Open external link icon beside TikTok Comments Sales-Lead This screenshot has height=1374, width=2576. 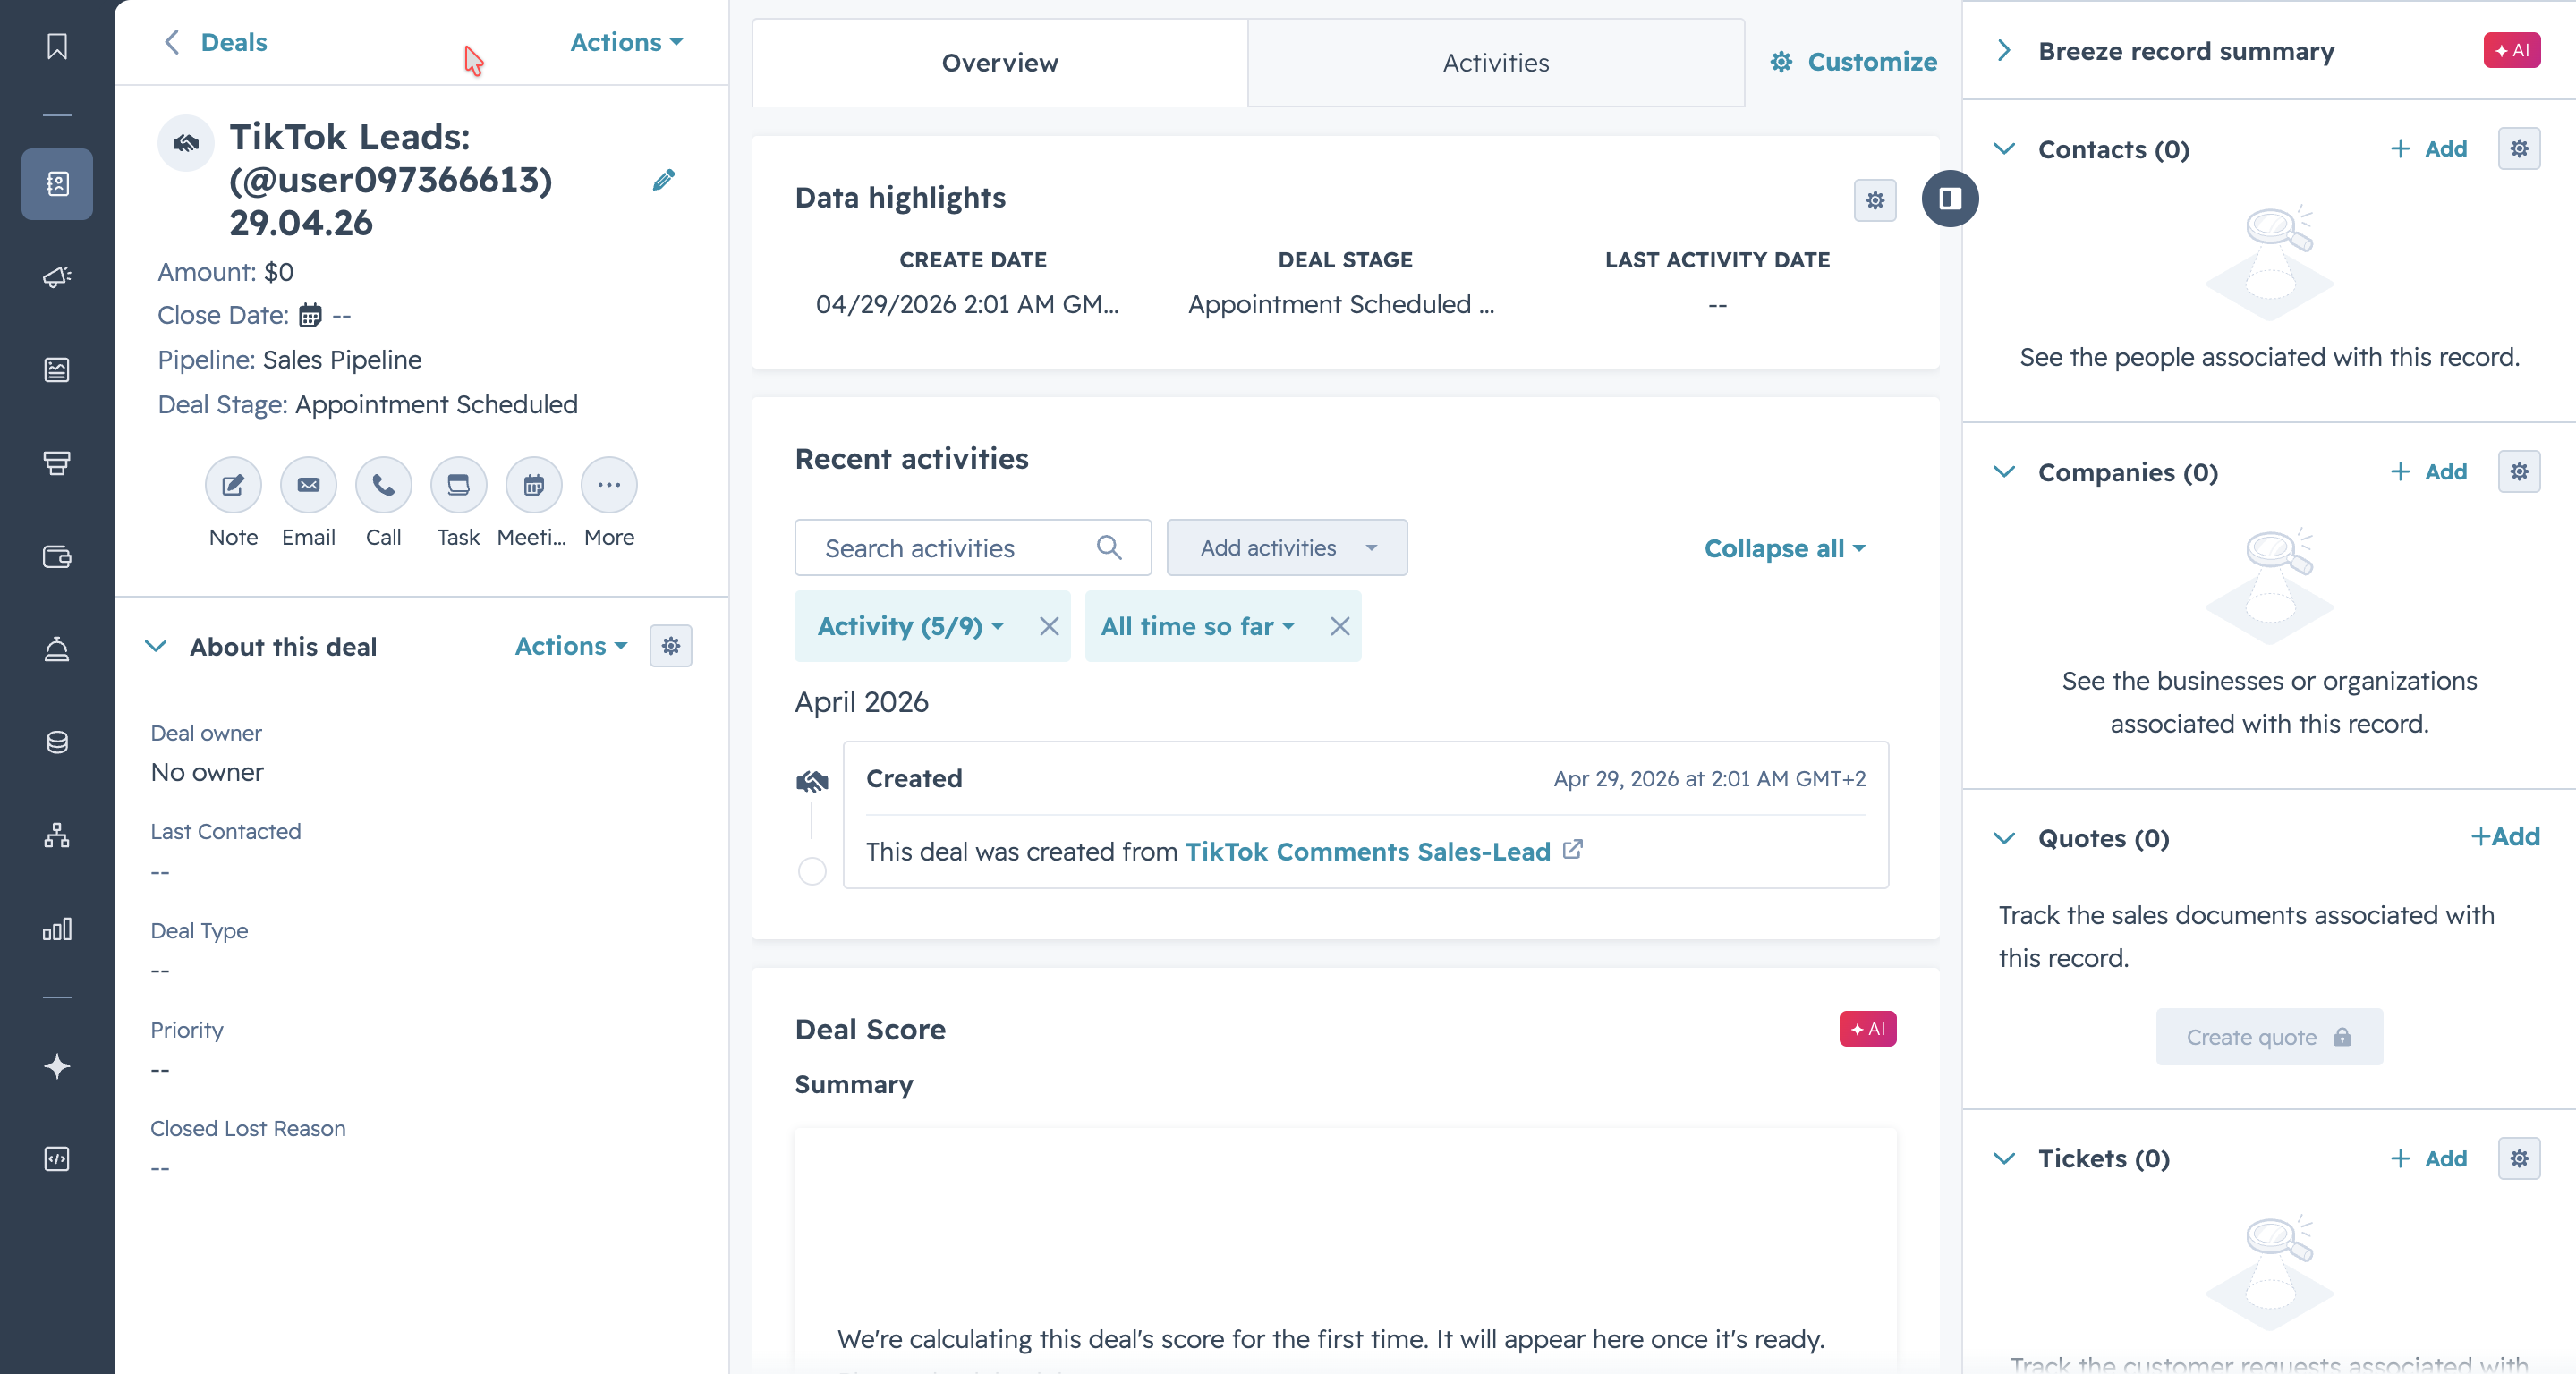(x=1573, y=850)
